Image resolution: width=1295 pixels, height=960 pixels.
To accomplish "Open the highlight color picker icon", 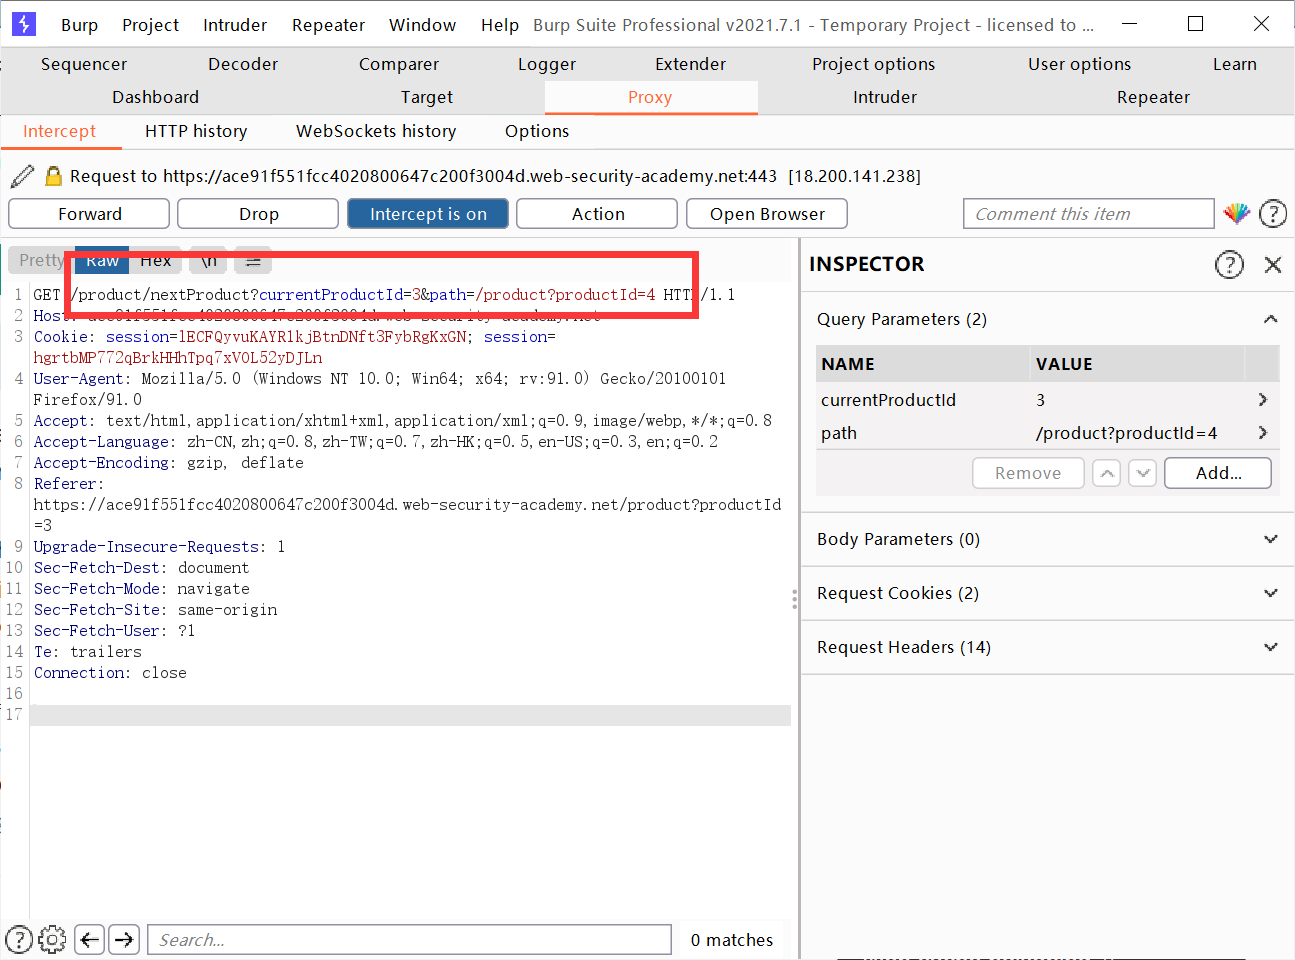I will pos(1237,213).
